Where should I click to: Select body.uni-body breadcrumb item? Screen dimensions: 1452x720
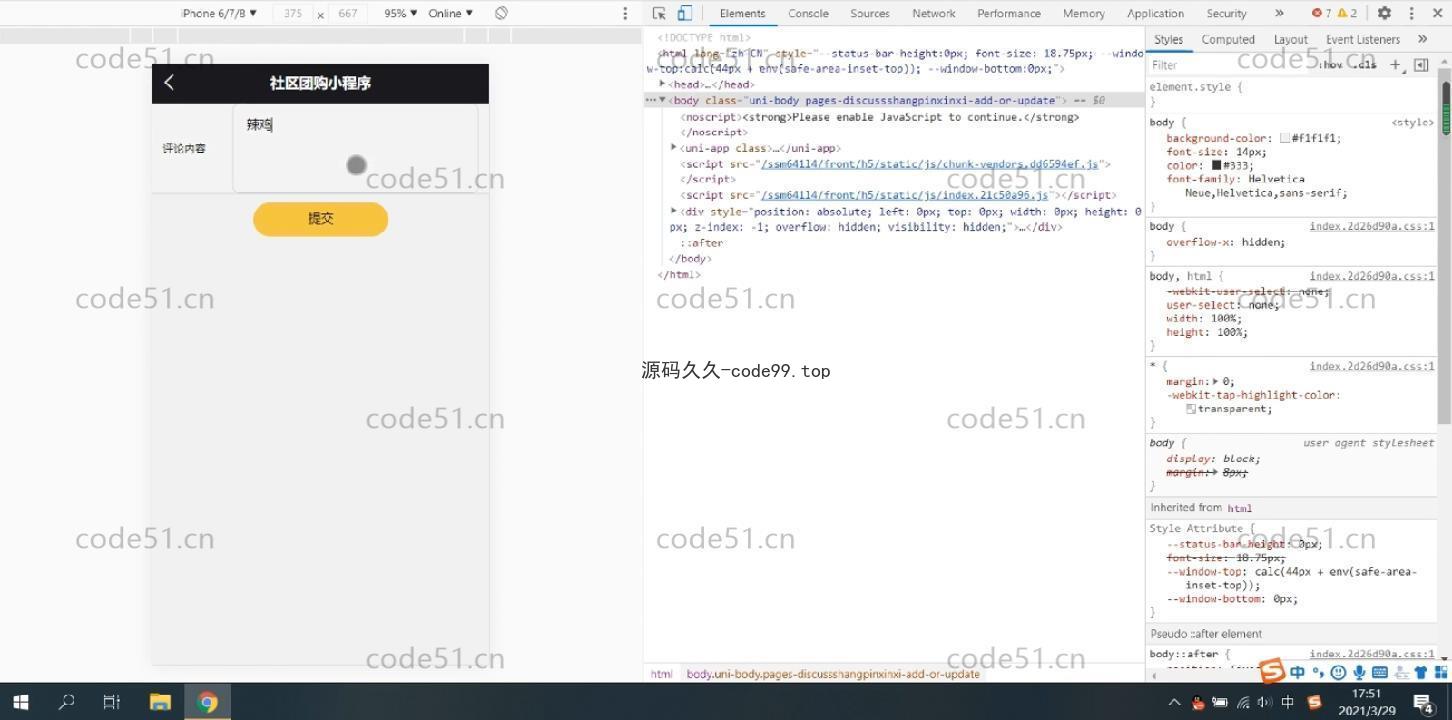pos(833,674)
